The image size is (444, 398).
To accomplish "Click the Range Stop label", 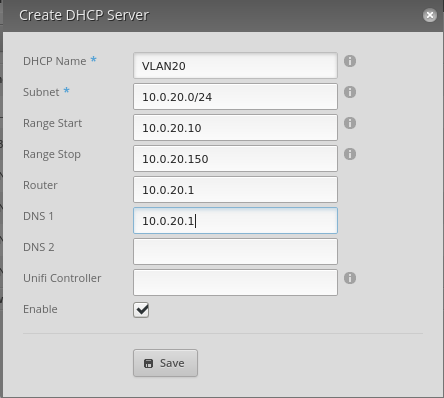I will (x=52, y=154).
